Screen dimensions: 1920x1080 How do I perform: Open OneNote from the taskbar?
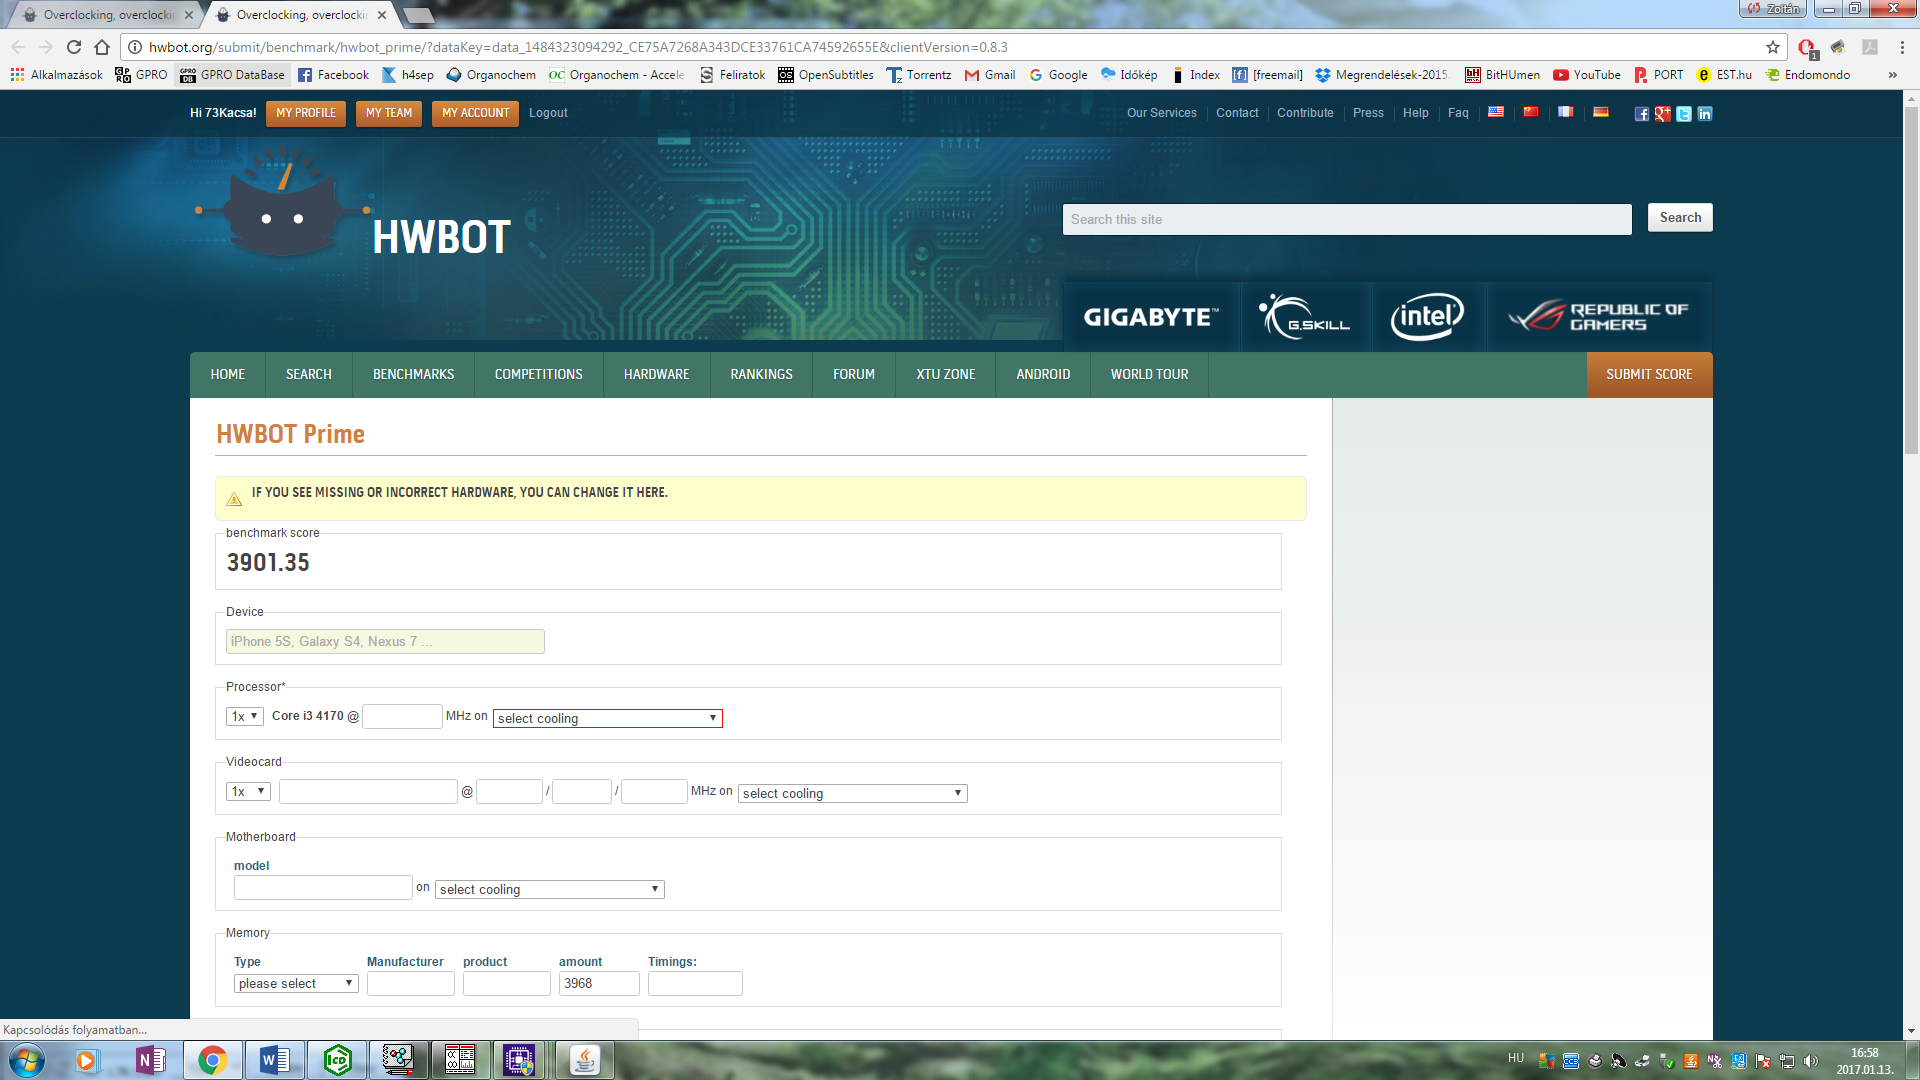pyautogui.click(x=150, y=1060)
